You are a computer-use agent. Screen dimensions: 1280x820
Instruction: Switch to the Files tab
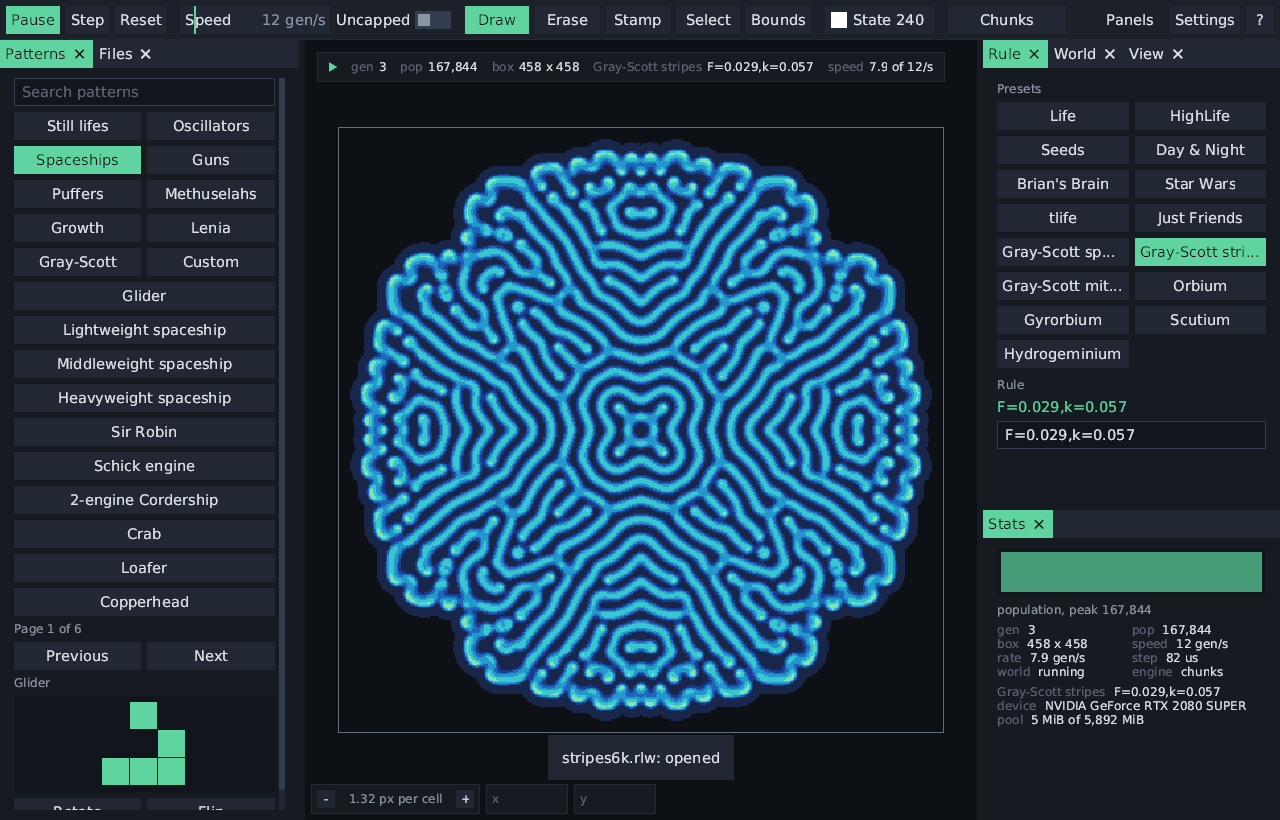115,54
